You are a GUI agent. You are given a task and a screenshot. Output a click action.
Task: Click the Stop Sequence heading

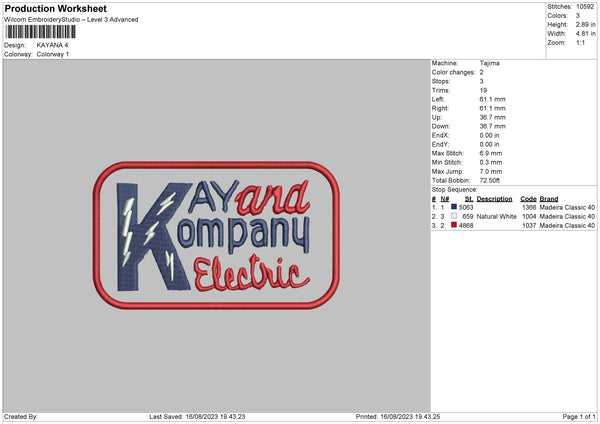[454, 188]
